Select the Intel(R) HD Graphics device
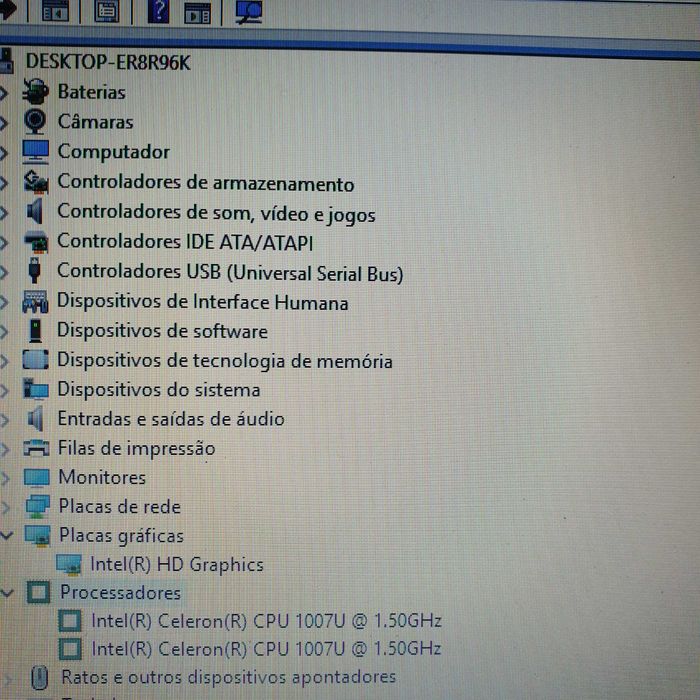The height and width of the screenshot is (700, 700). (x=177, y=565)
